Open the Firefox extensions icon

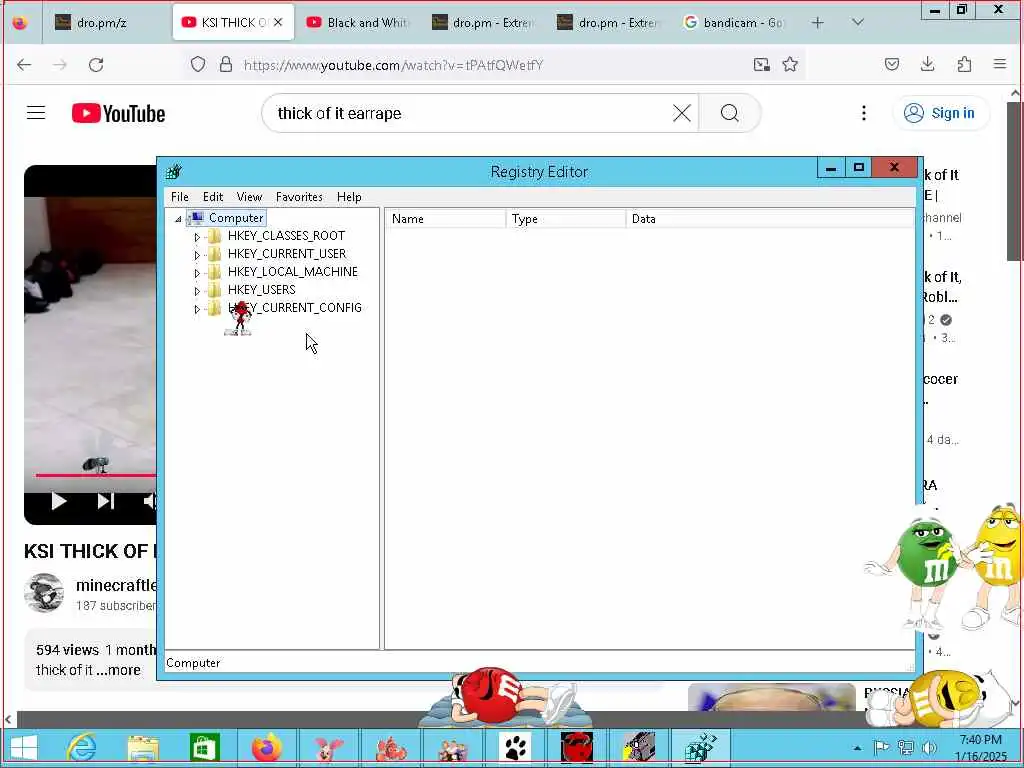964,65
